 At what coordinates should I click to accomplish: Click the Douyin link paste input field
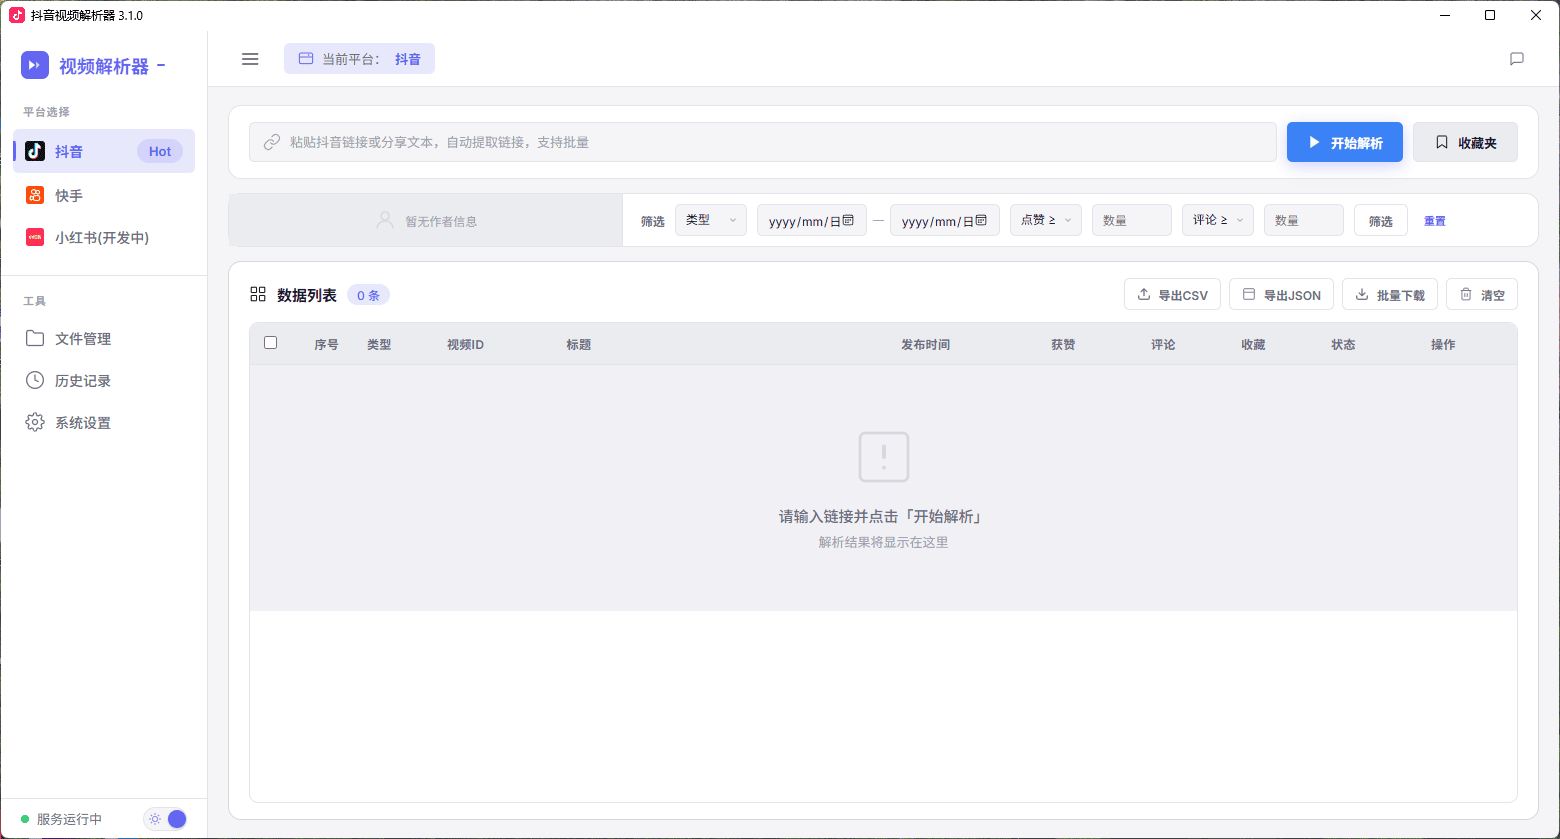pyautogui.click(x=763, y=142)
